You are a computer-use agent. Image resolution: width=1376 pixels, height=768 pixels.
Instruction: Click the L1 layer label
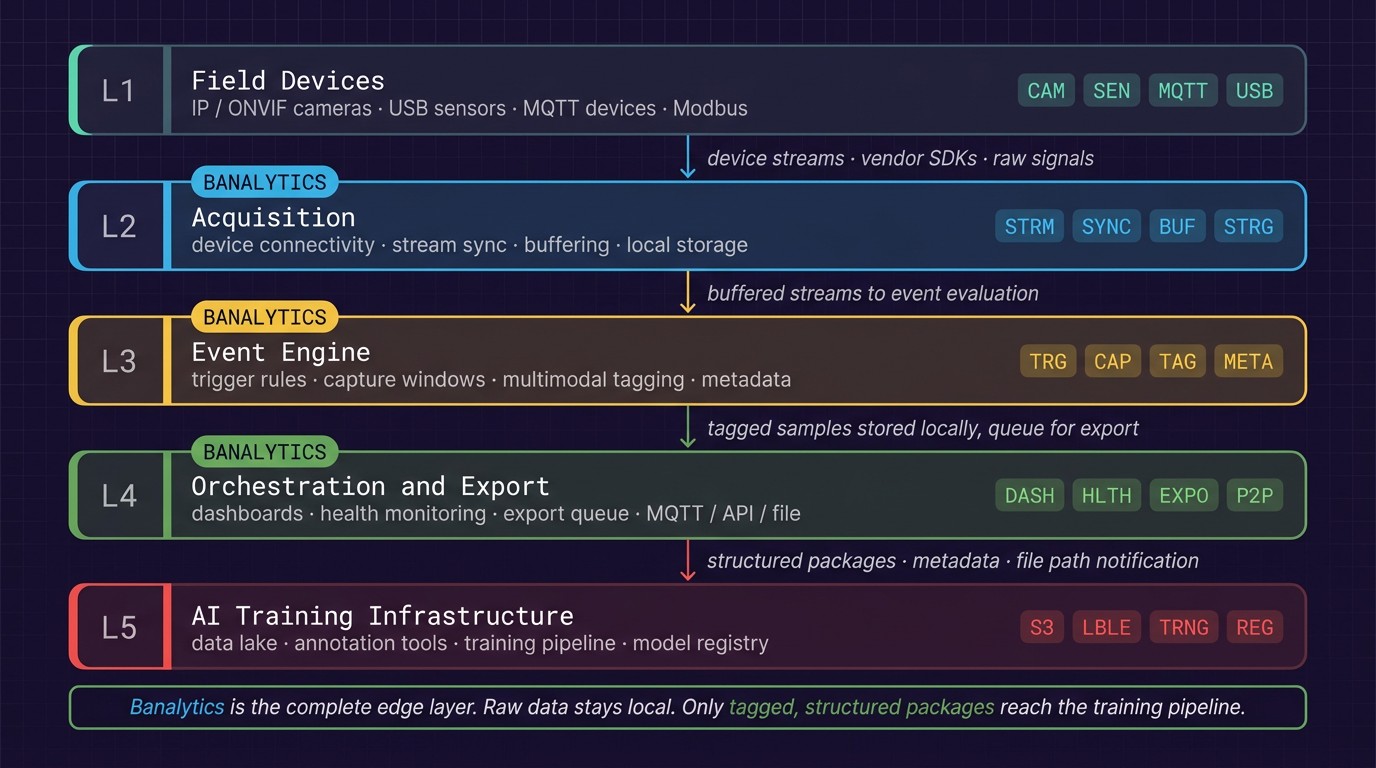click(x=119, y=91)
